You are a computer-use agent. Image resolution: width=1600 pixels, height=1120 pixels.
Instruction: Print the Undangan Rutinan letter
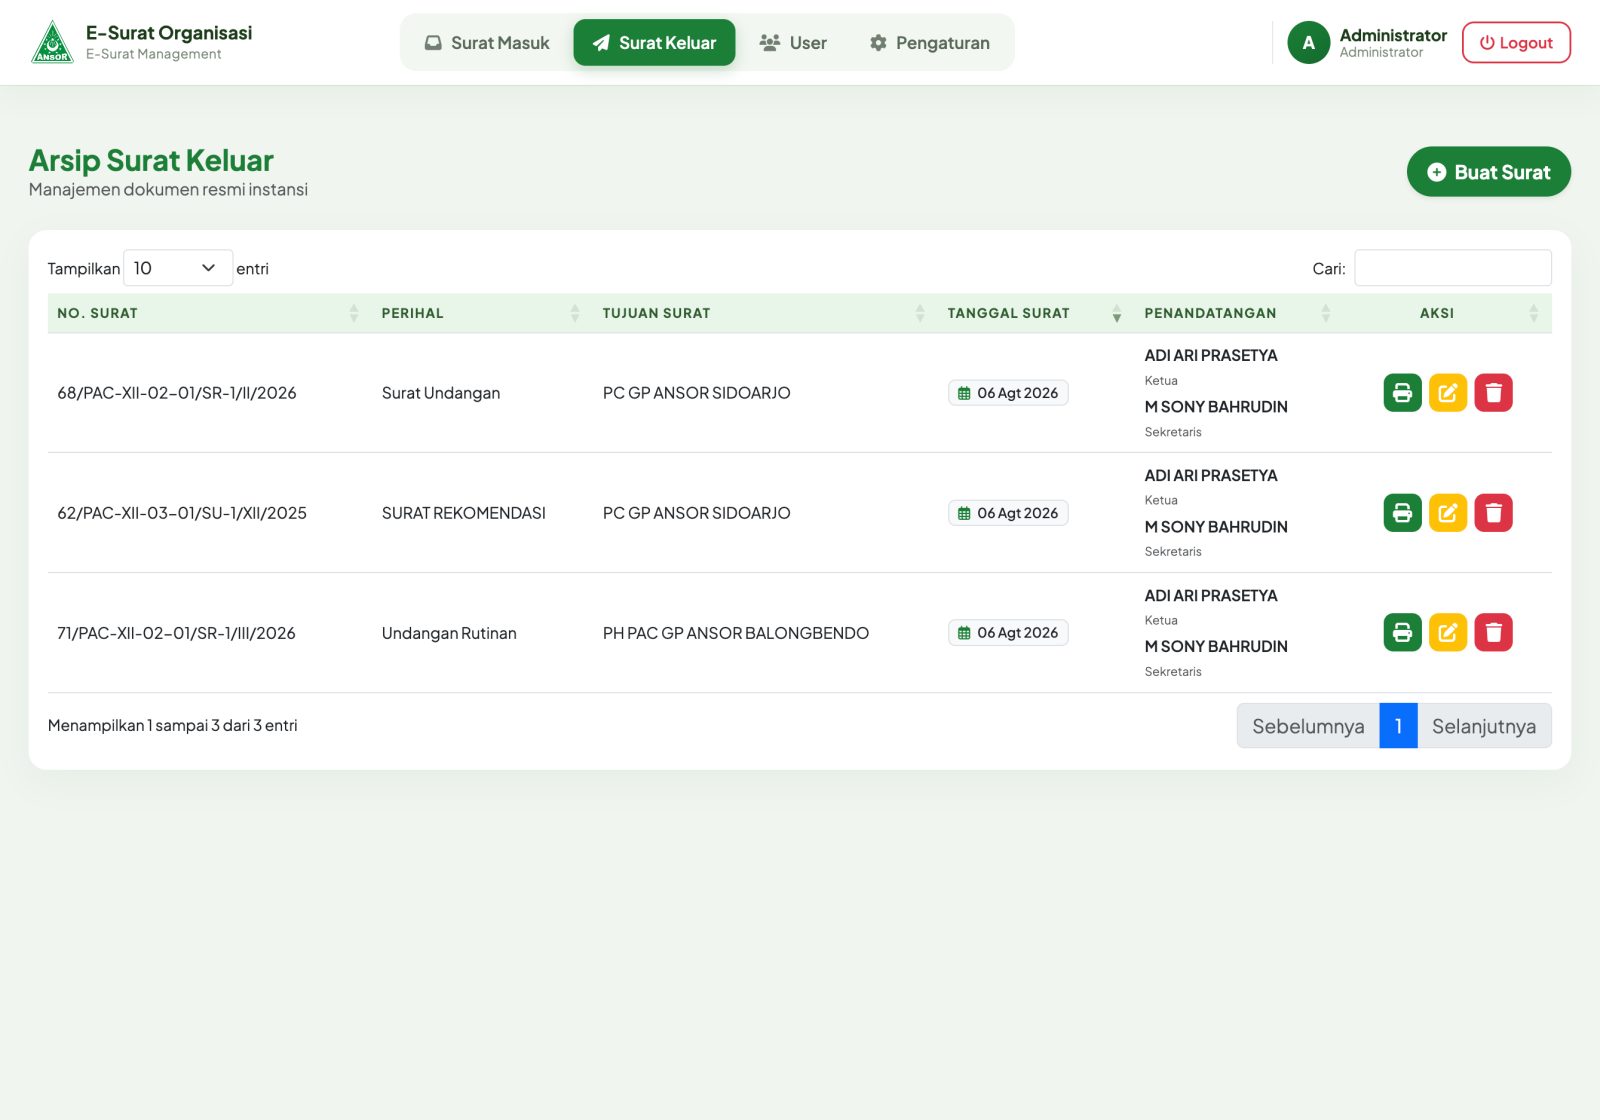(x=1402, y=632)
